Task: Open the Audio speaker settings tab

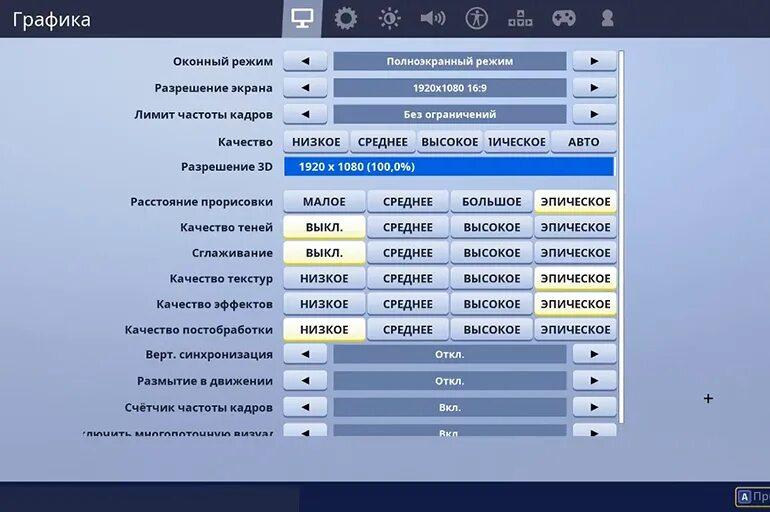Action: pos(433,19)
